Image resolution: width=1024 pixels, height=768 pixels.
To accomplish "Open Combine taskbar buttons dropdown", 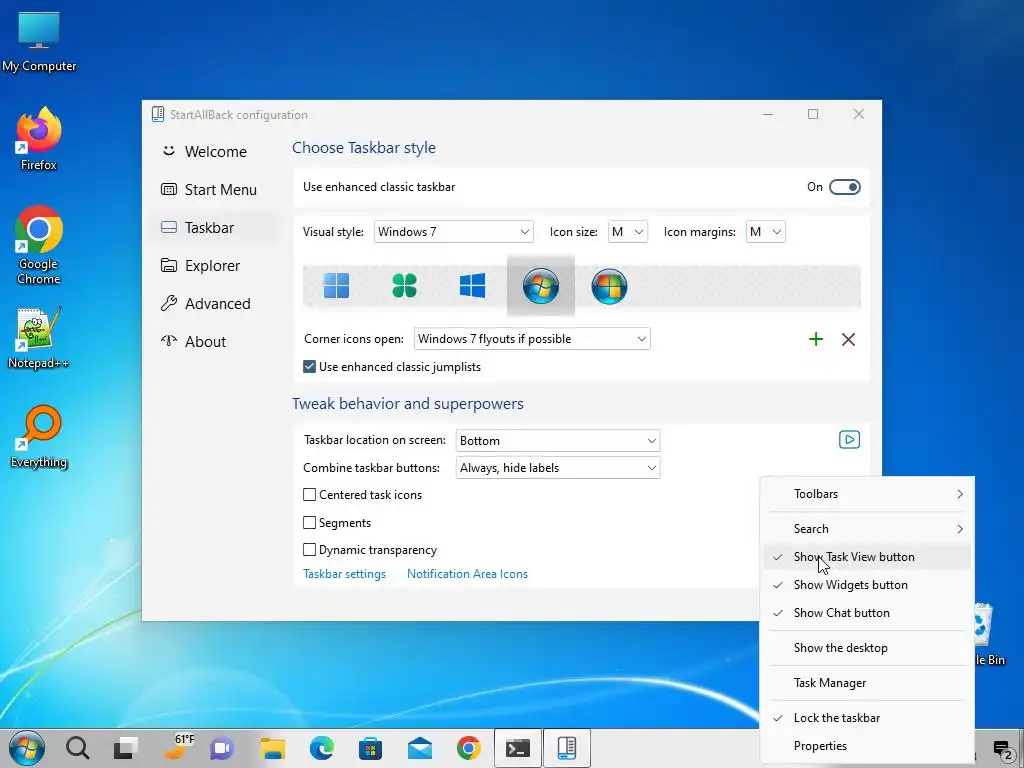I will pos(558,468).
